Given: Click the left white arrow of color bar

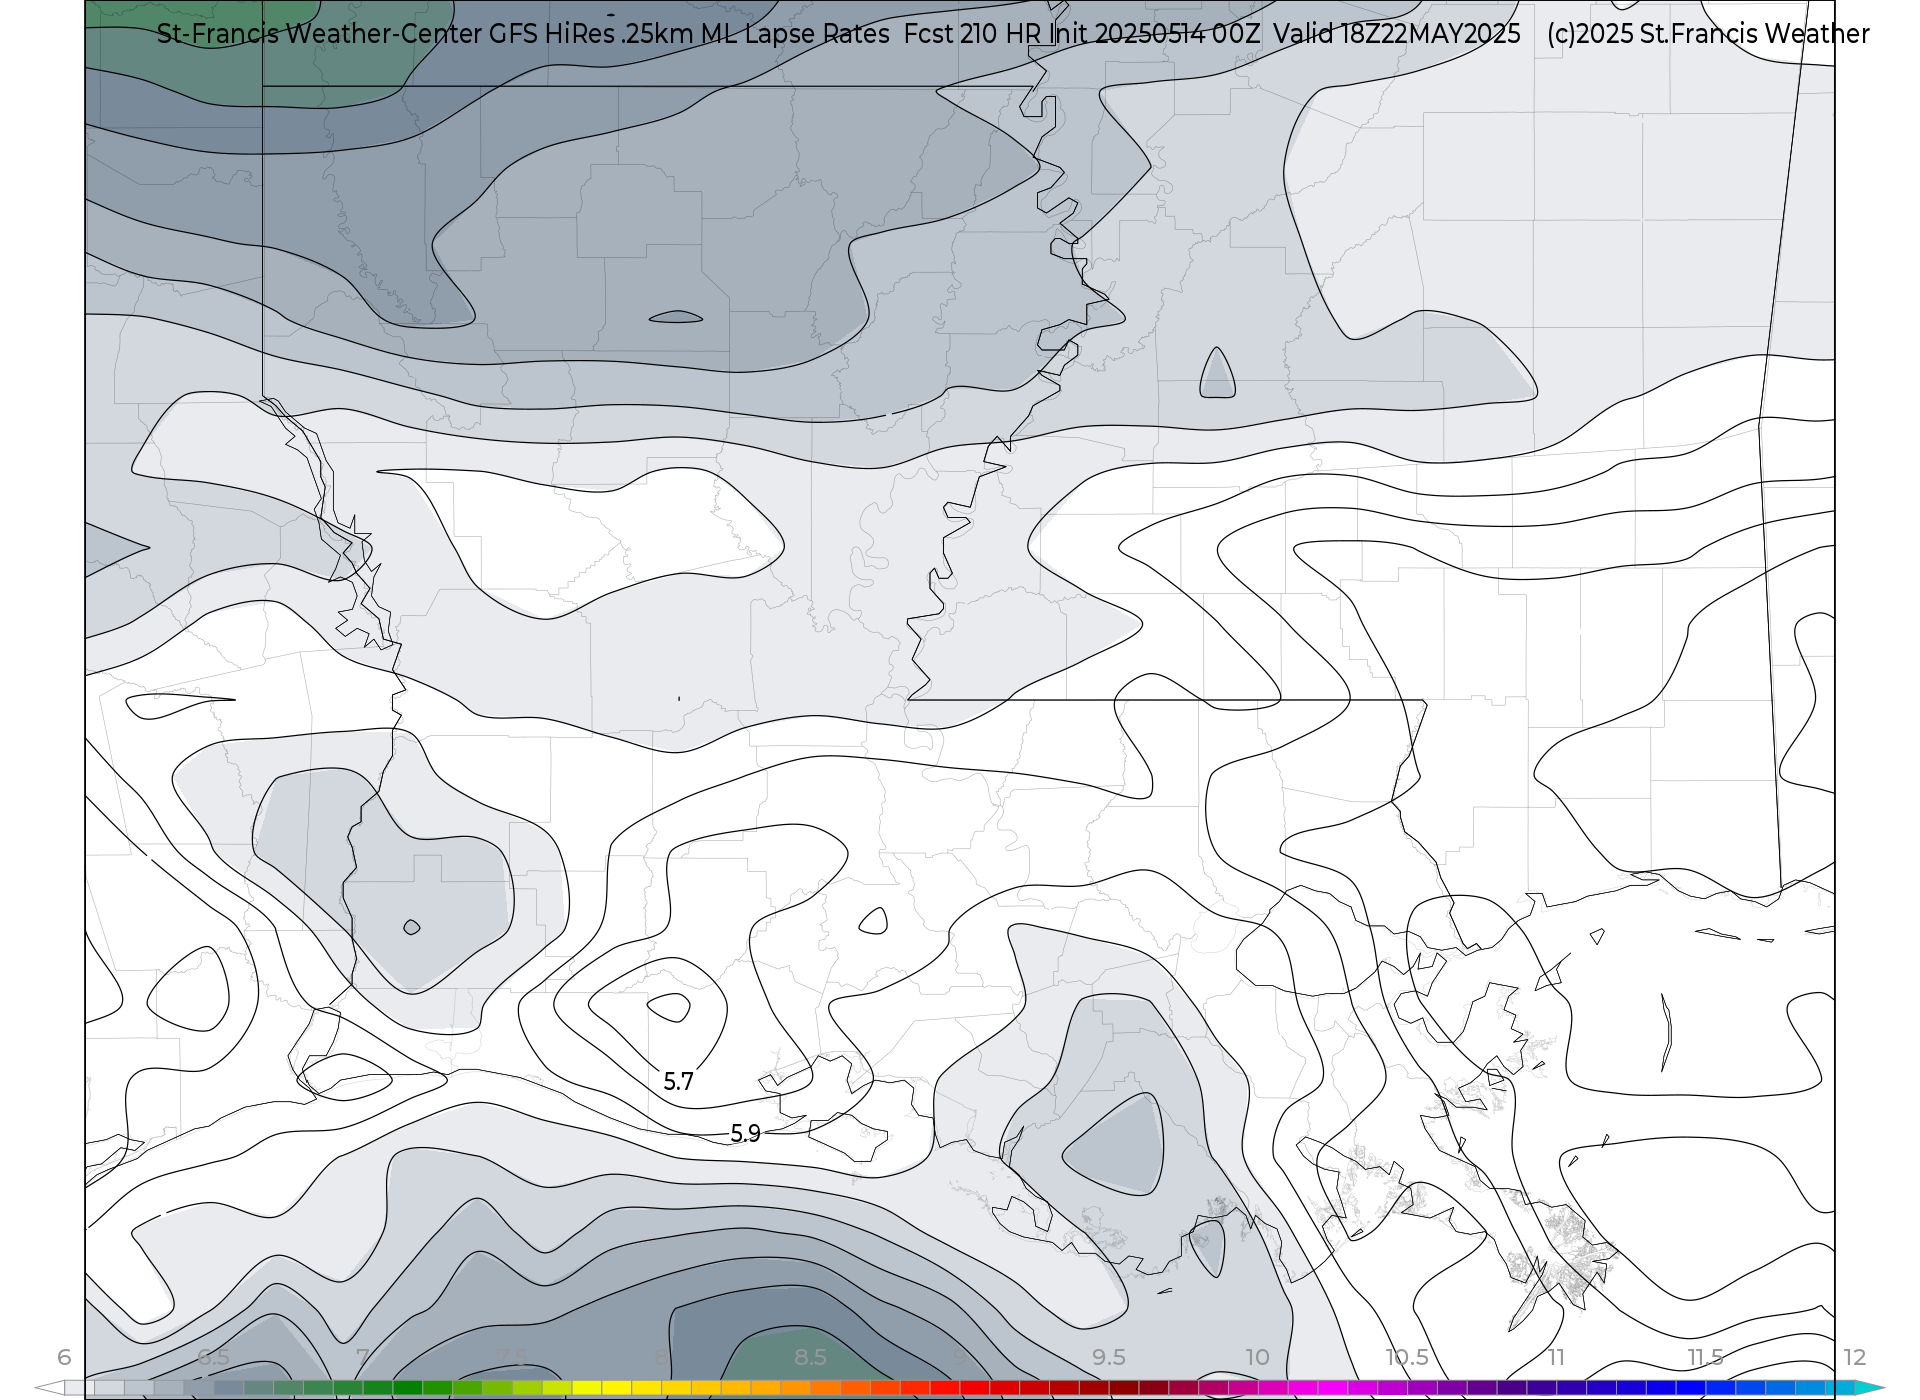Looking at the screenshot, I should (x=49, y=1388).
